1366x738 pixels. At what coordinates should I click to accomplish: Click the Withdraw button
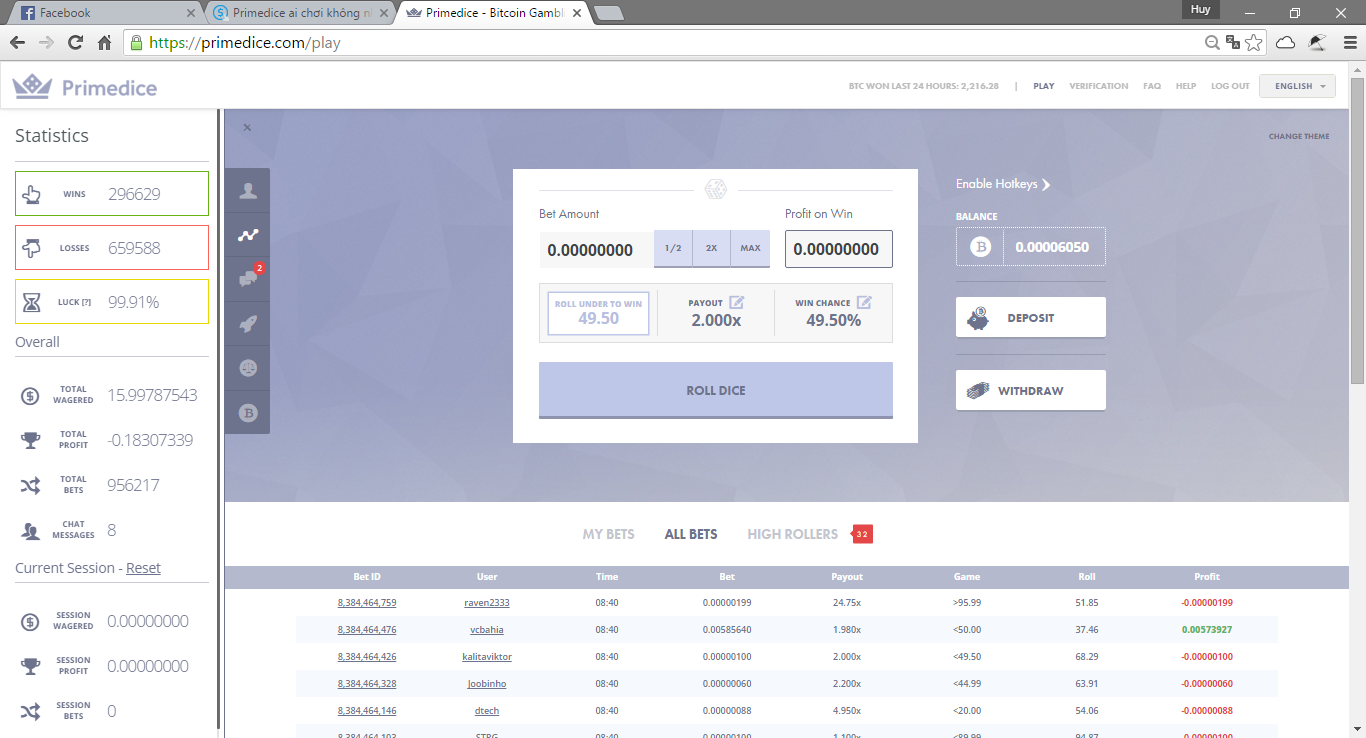click(1031, 390)
